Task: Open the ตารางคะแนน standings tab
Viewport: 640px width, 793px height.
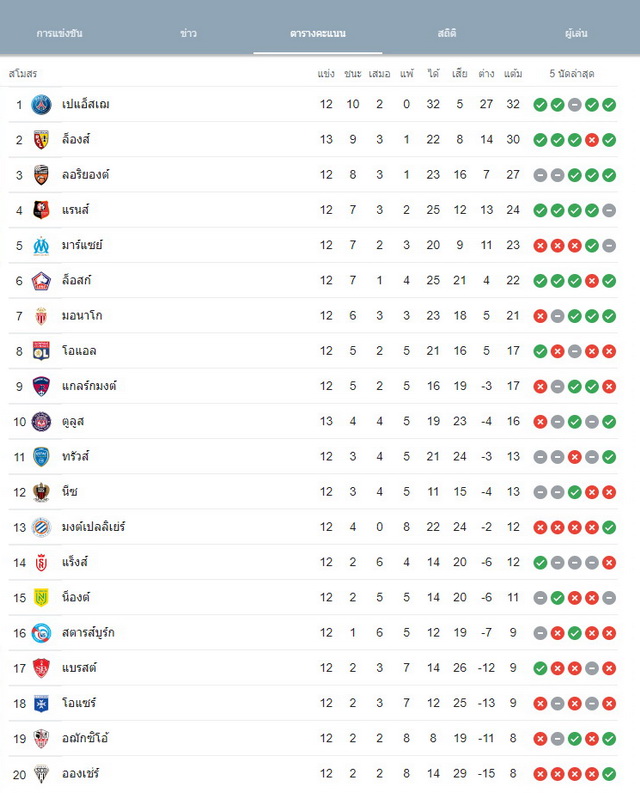Action: 318,33
